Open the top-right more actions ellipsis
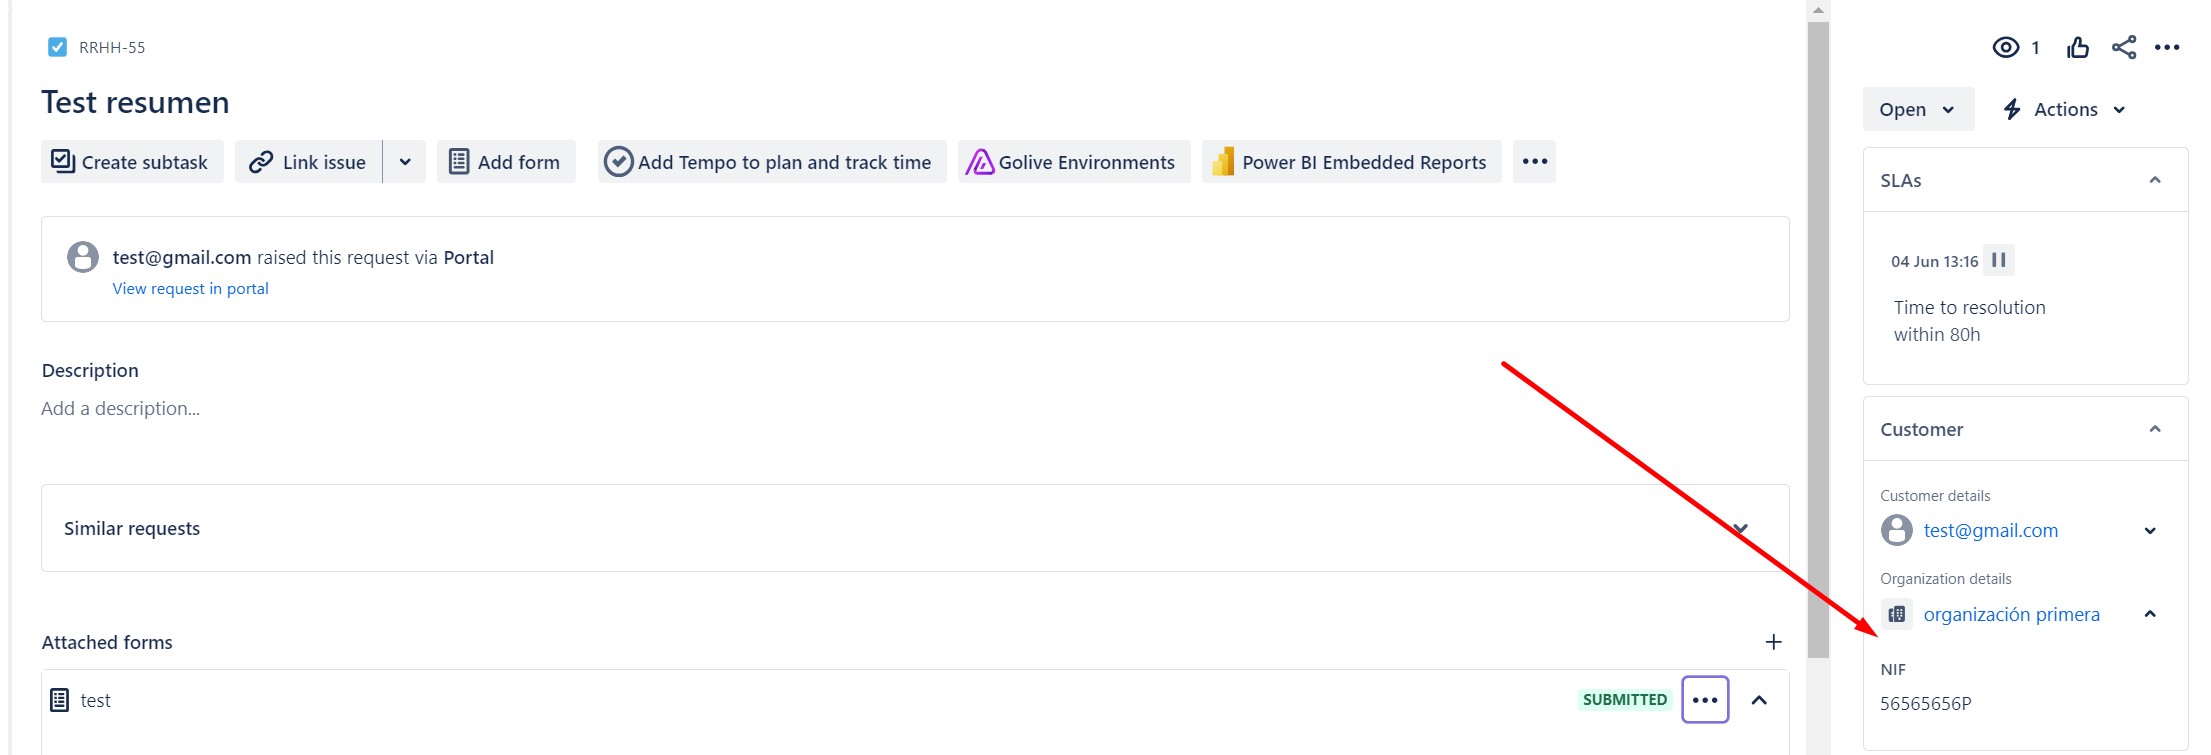This screenshot has width=2211, height=755. click(x=2167, y=47)
